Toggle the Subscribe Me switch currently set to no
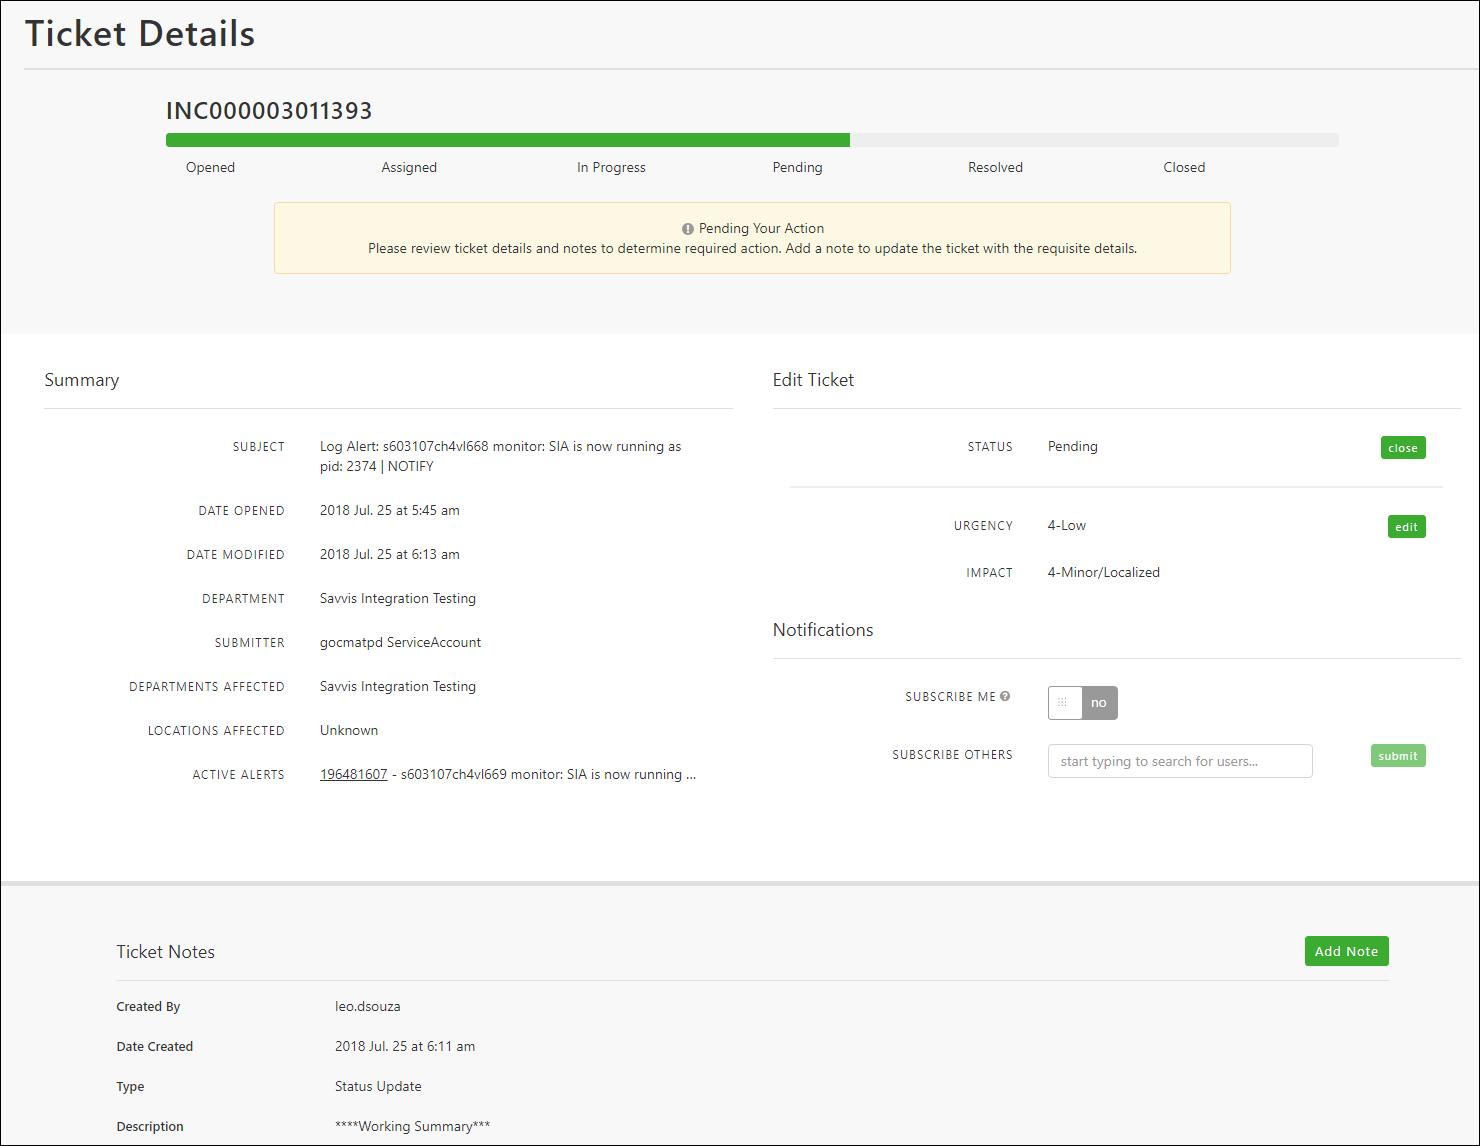The height and width of the screenshot is (1146, 1480). click(1082, 703)
